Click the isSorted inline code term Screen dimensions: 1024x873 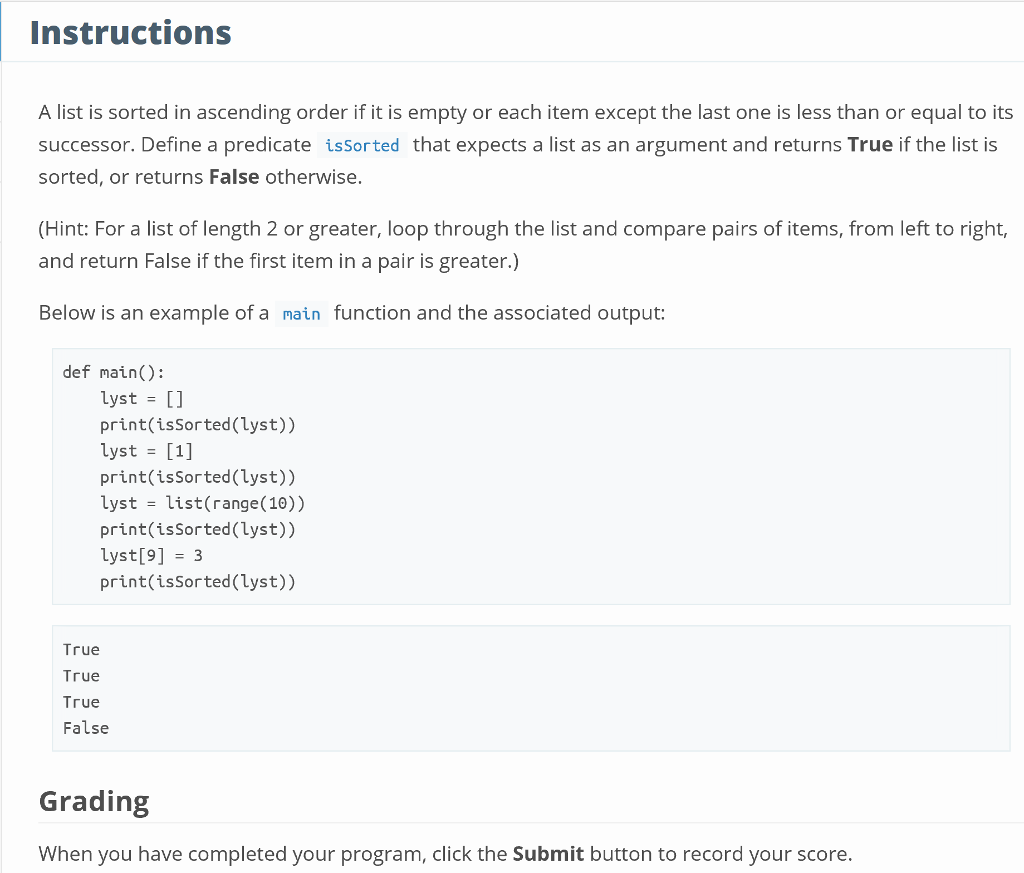pos(362,145)
